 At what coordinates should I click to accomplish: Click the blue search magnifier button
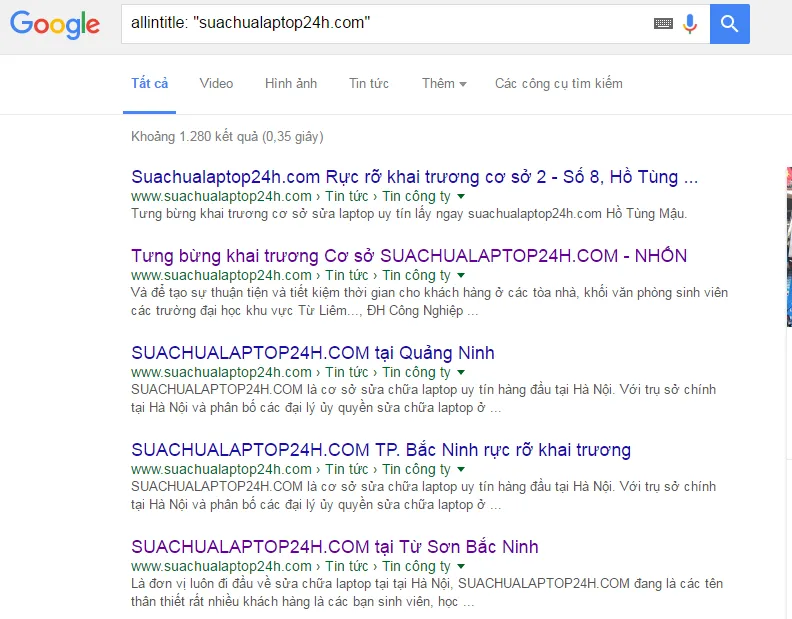[x=729, y=24]
